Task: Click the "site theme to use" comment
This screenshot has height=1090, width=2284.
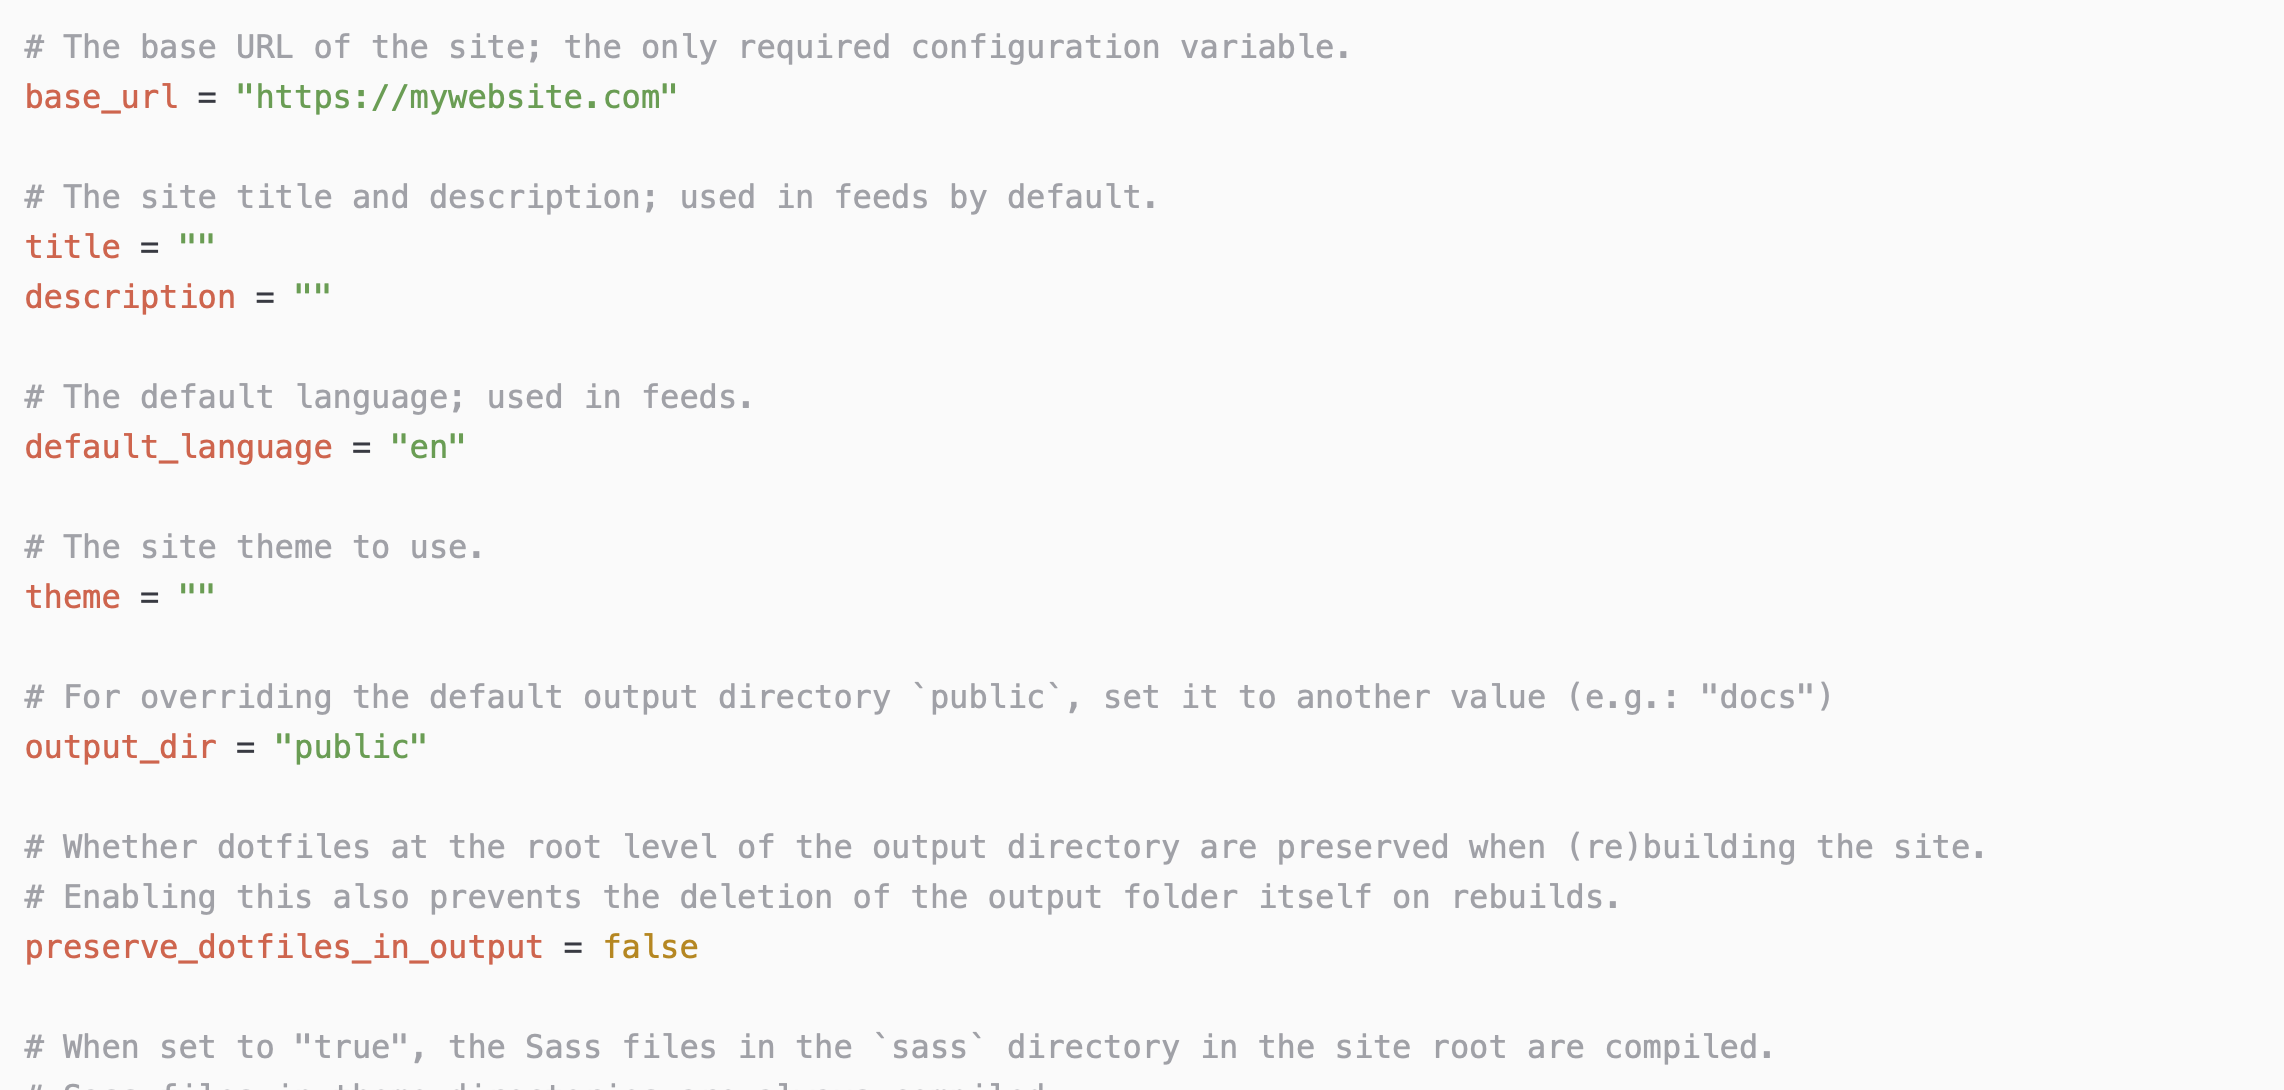Action: point(254,547)
